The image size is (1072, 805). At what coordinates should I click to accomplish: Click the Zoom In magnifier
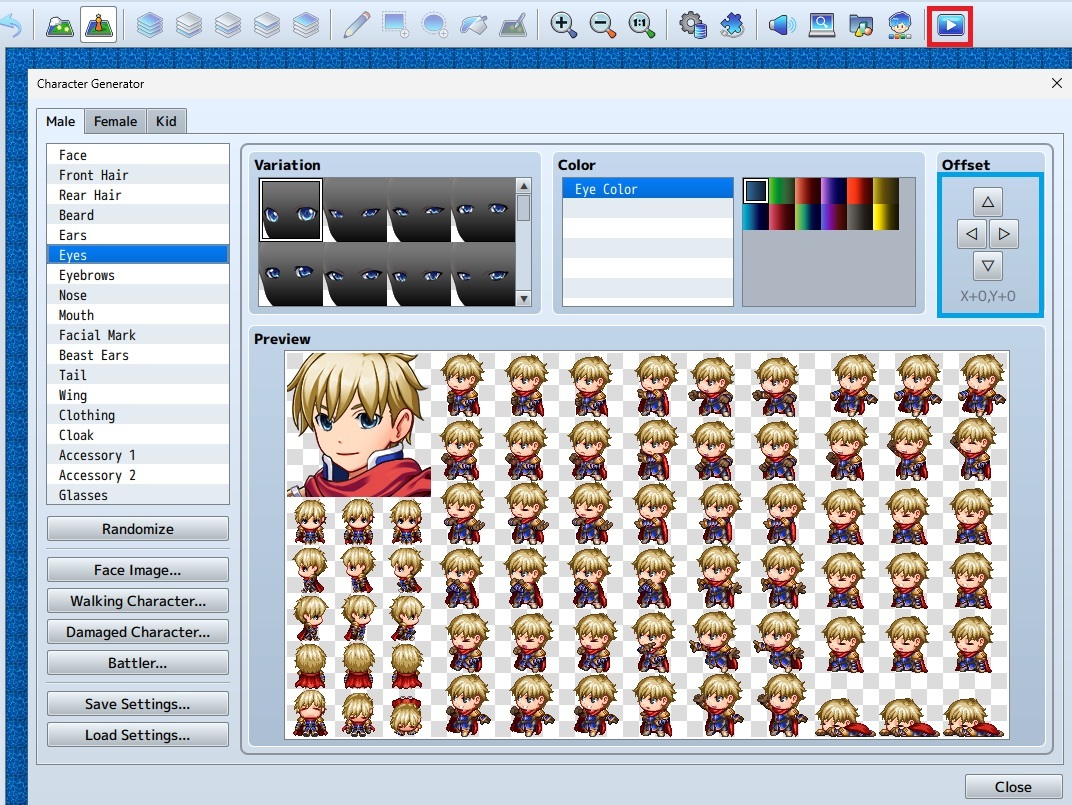(564, 26)
